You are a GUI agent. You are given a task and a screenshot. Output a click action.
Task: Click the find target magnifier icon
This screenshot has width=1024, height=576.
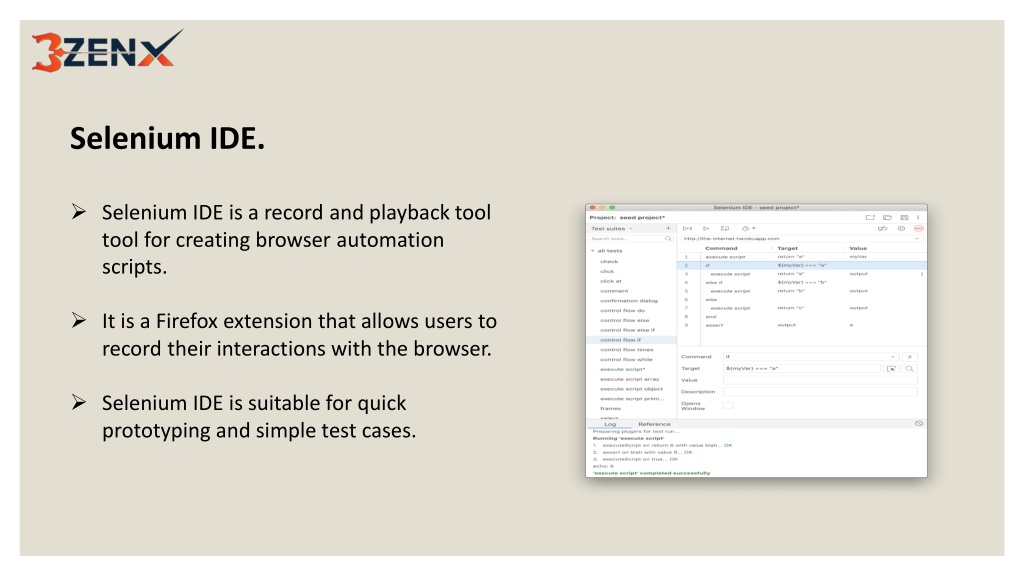pos(909,369)
